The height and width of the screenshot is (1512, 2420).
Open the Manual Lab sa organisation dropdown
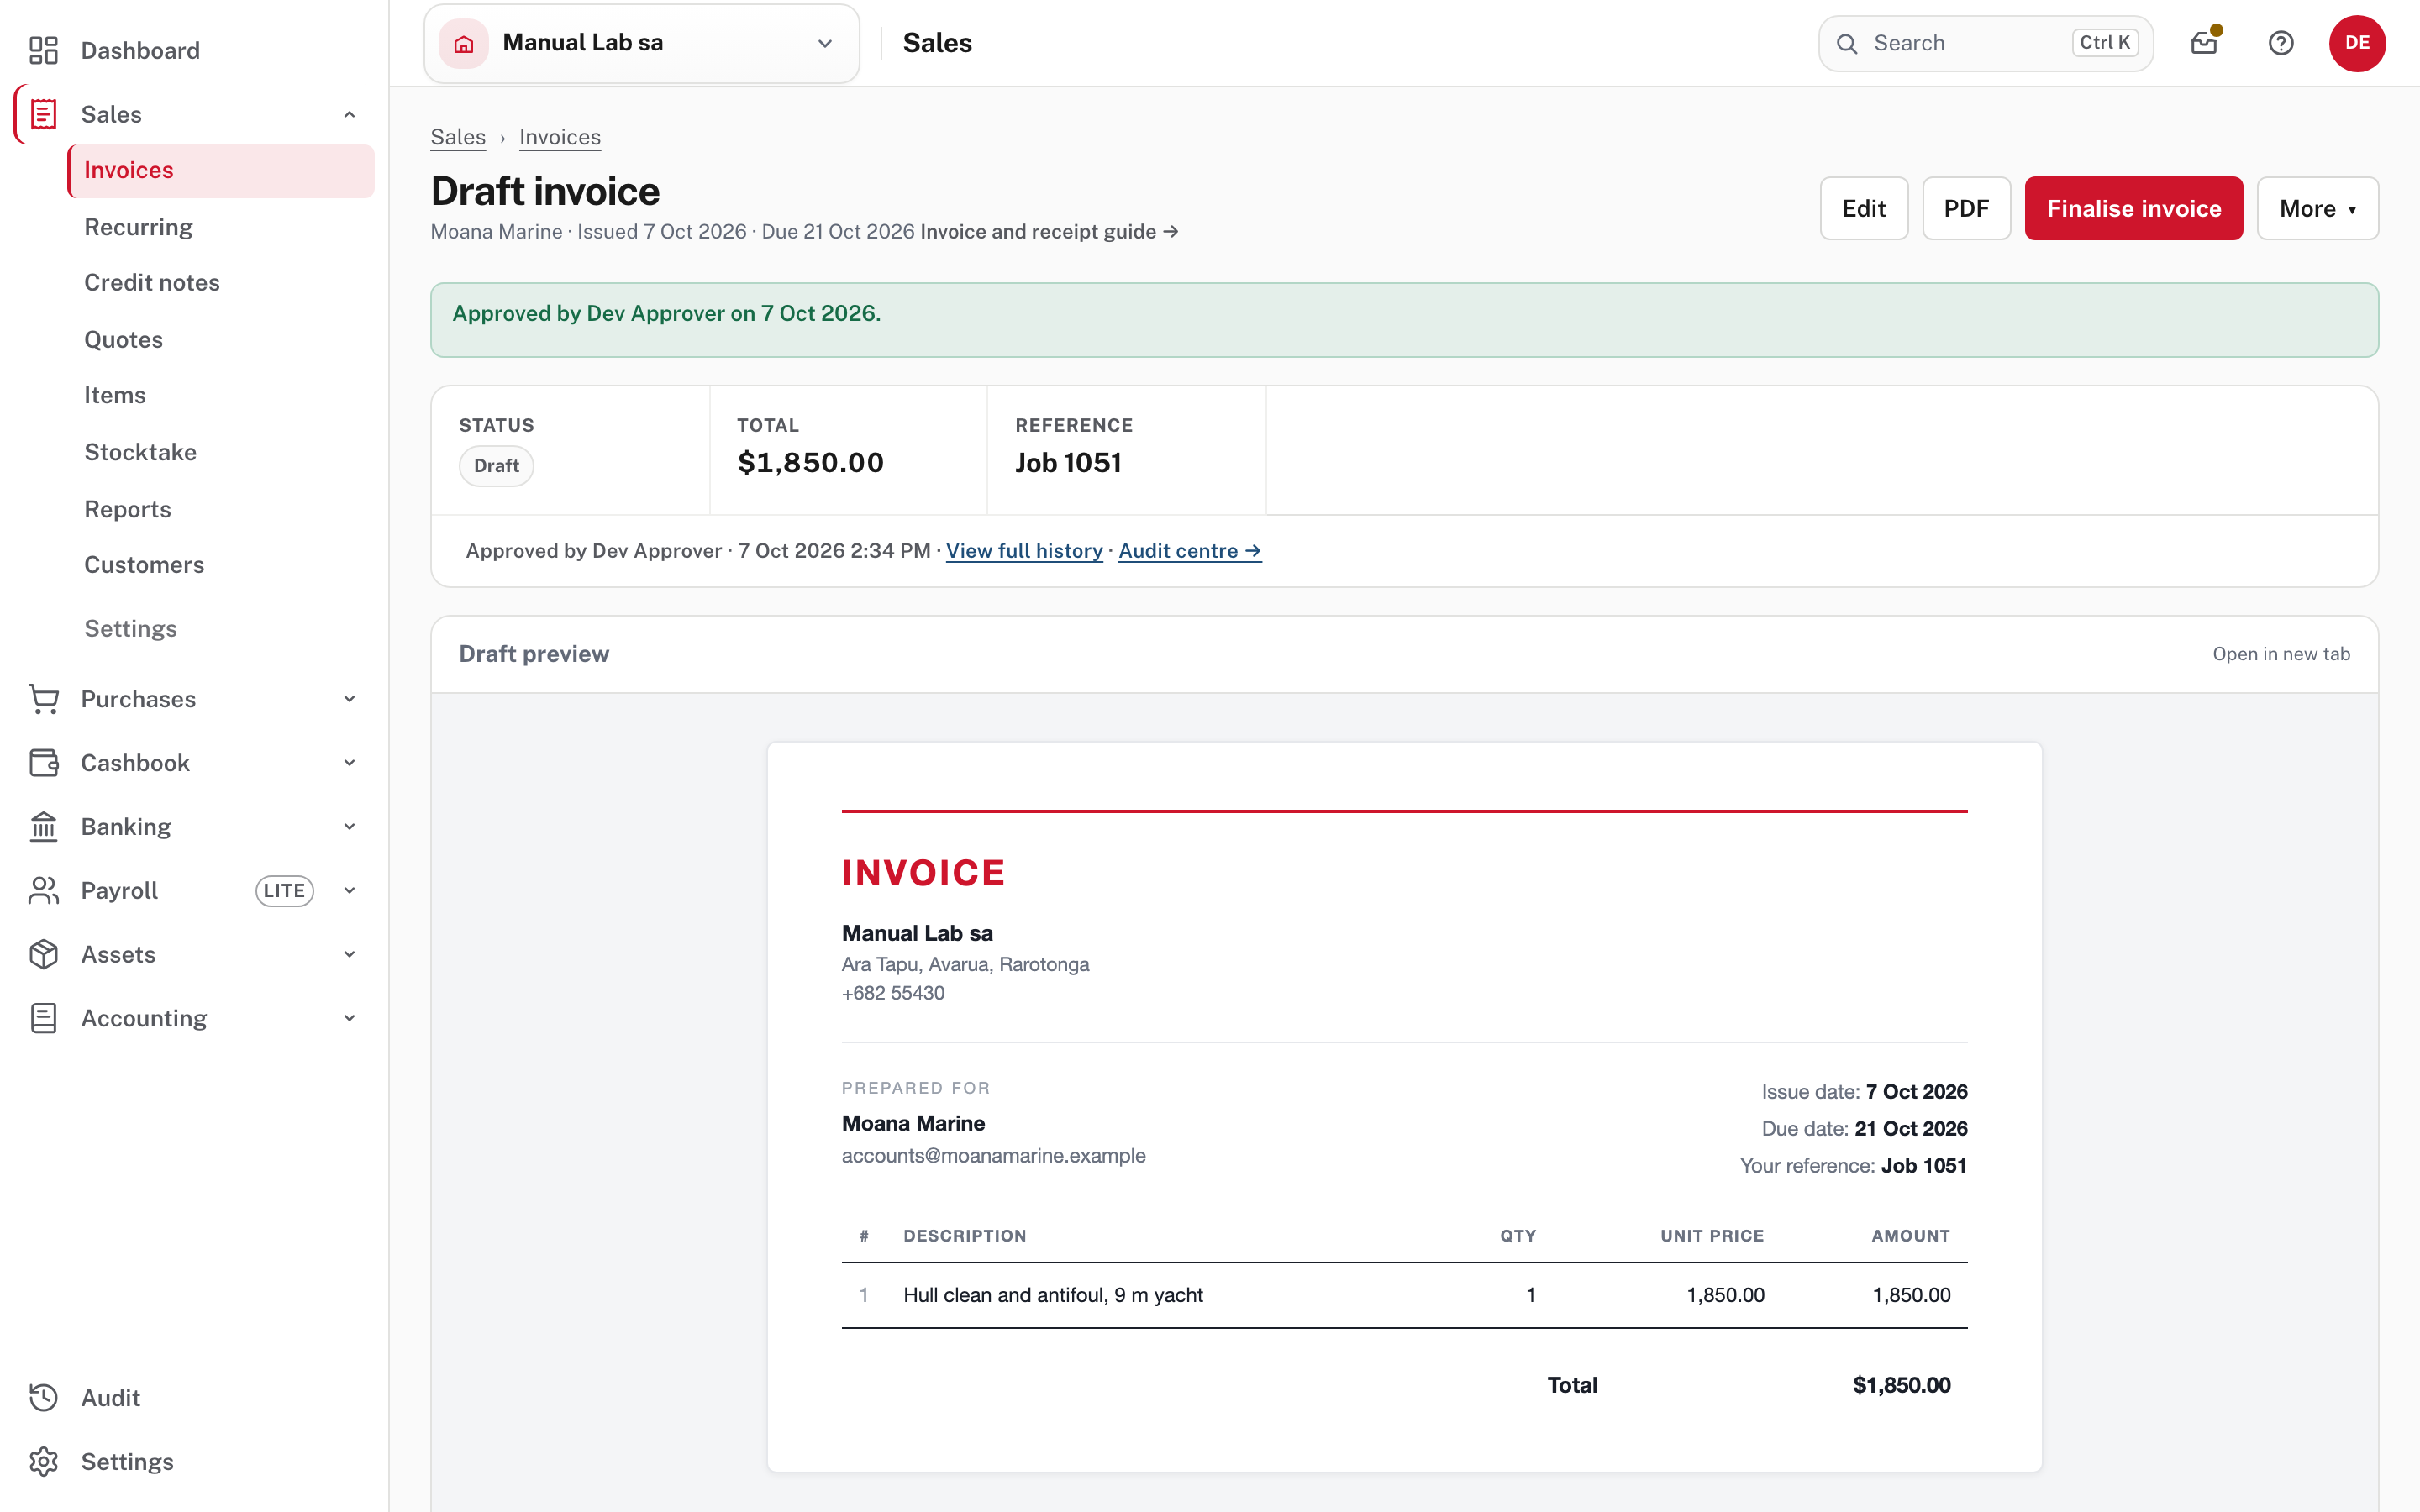642,43
